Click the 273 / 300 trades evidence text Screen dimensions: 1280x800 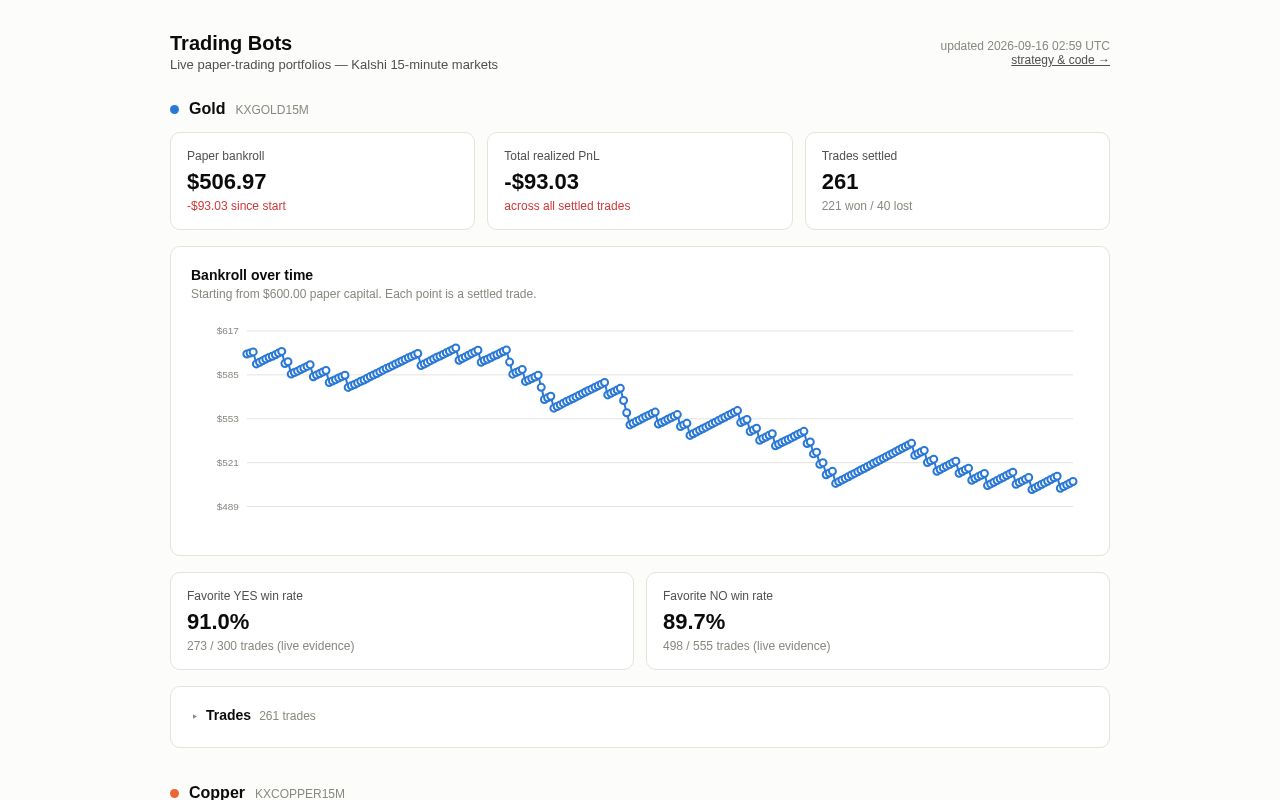(271, 646)
